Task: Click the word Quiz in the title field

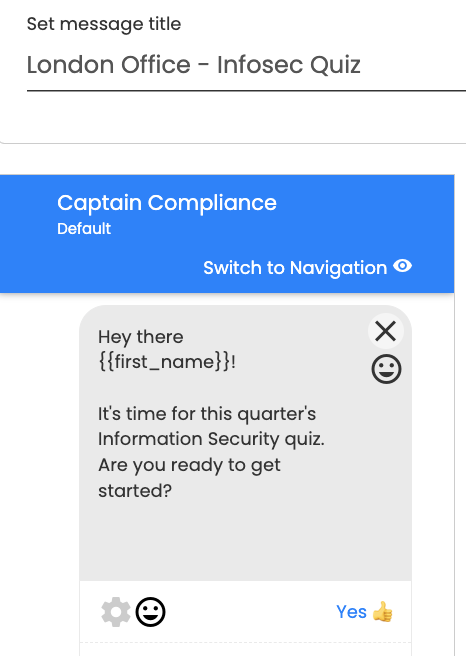Action: coord(335,66)
